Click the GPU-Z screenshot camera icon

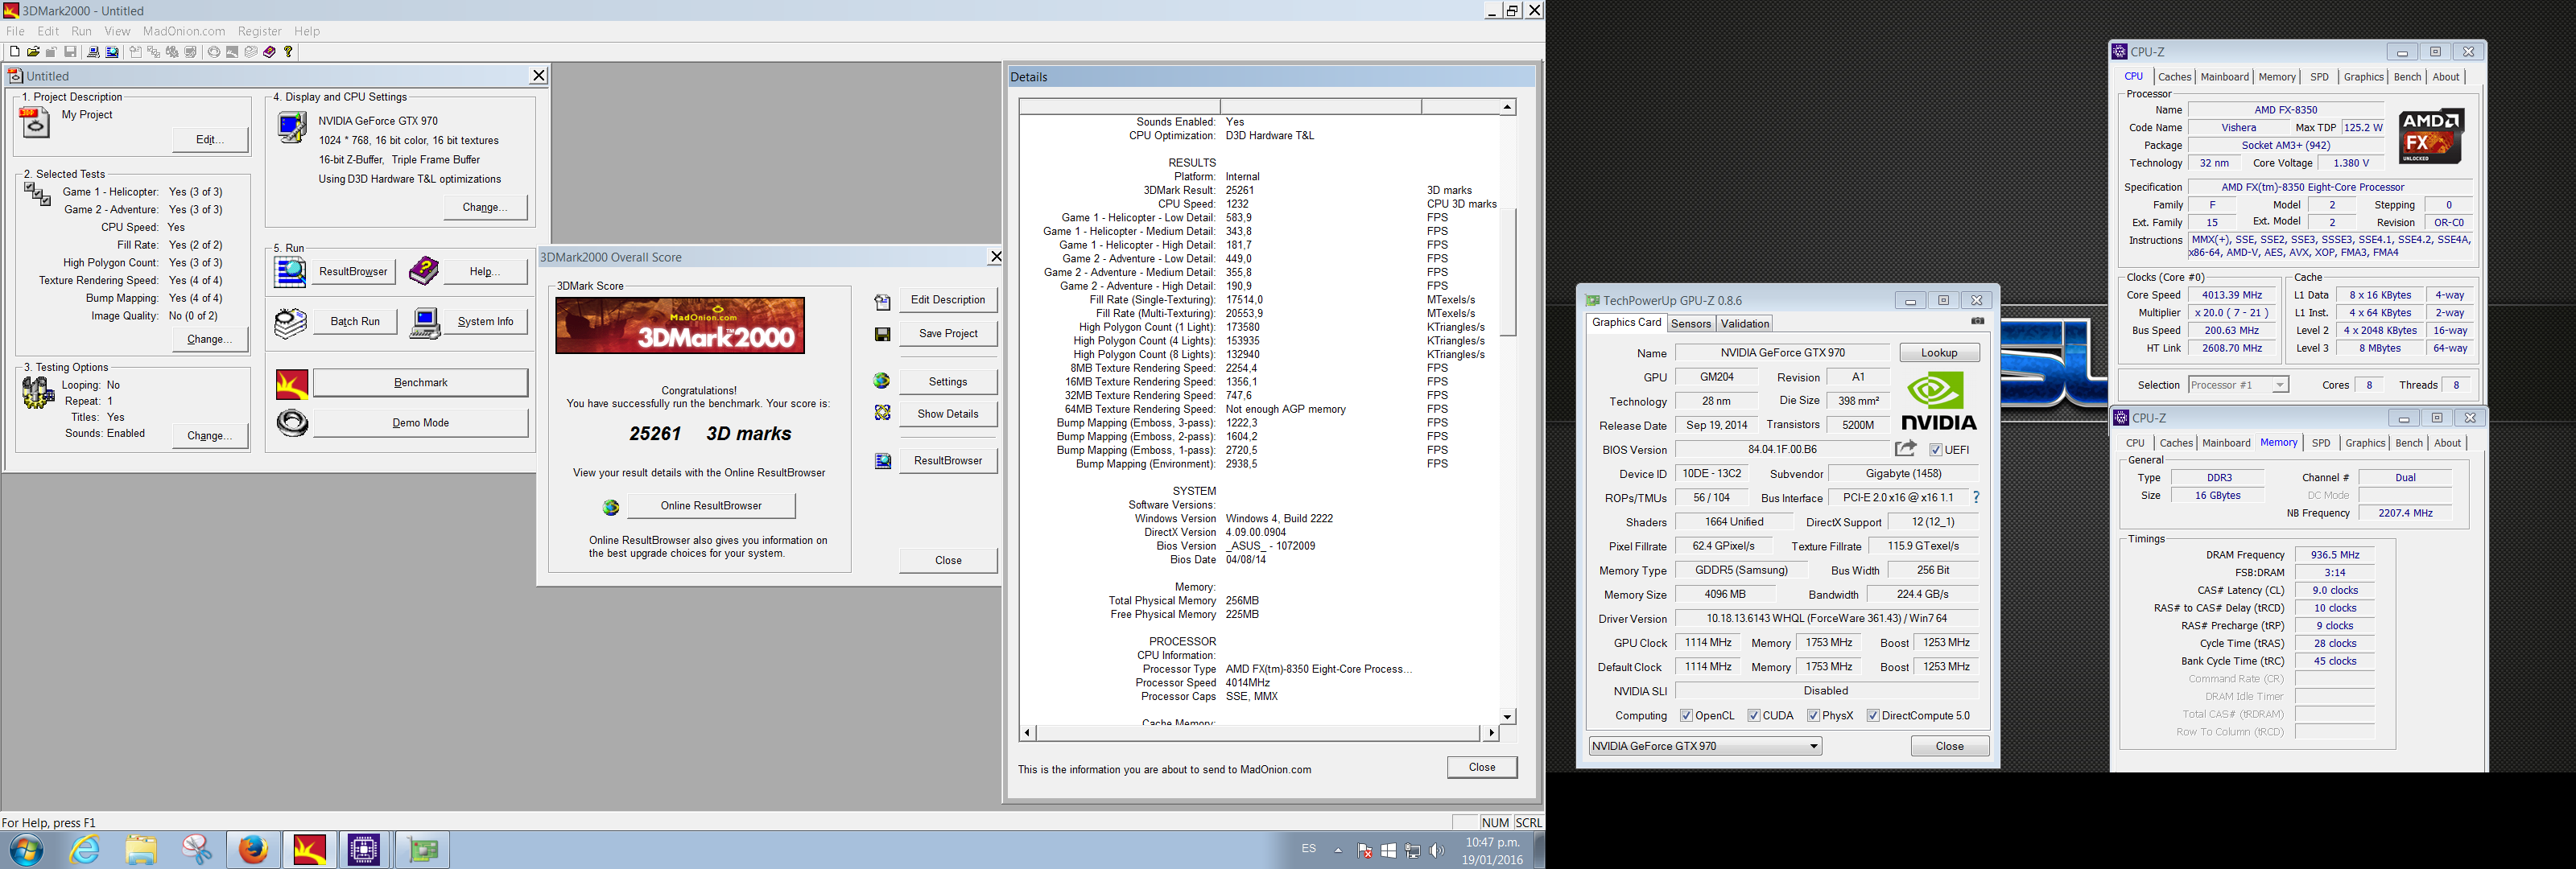point(1977,321)
